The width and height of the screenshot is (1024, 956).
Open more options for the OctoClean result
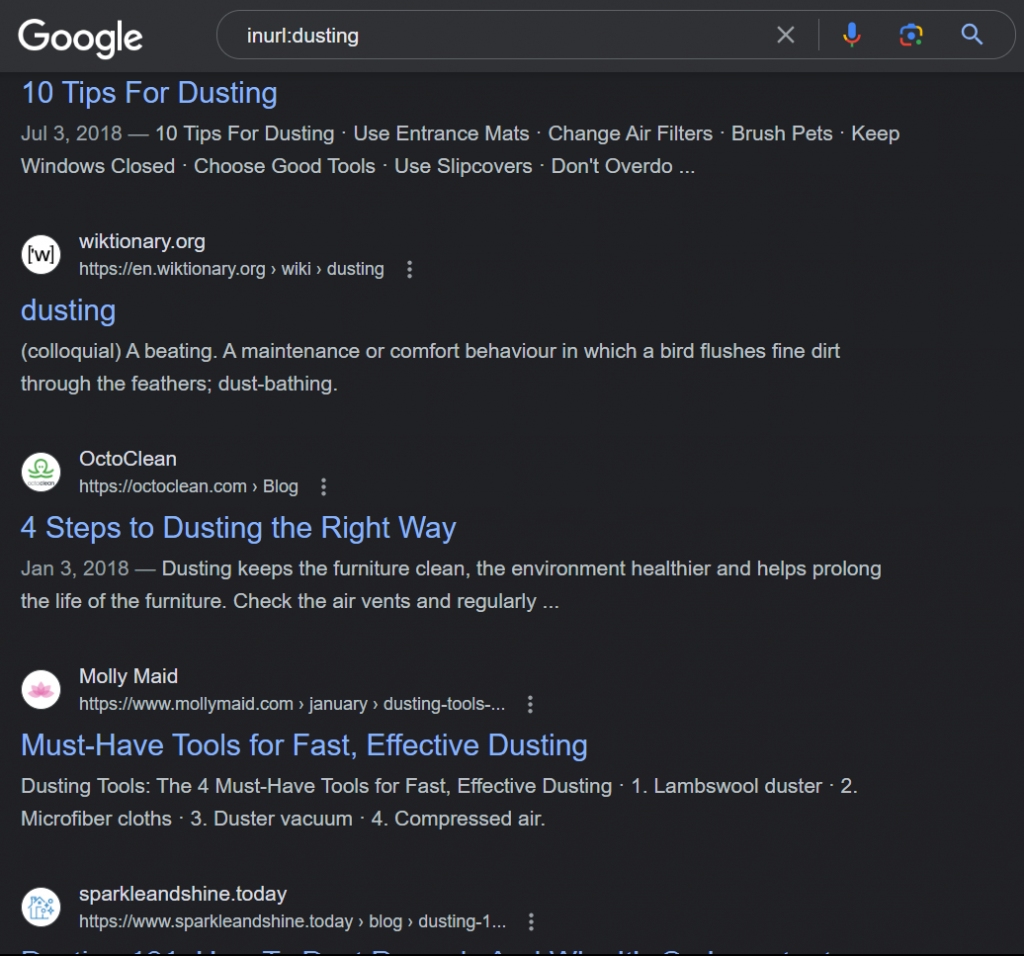coord(324,486)
